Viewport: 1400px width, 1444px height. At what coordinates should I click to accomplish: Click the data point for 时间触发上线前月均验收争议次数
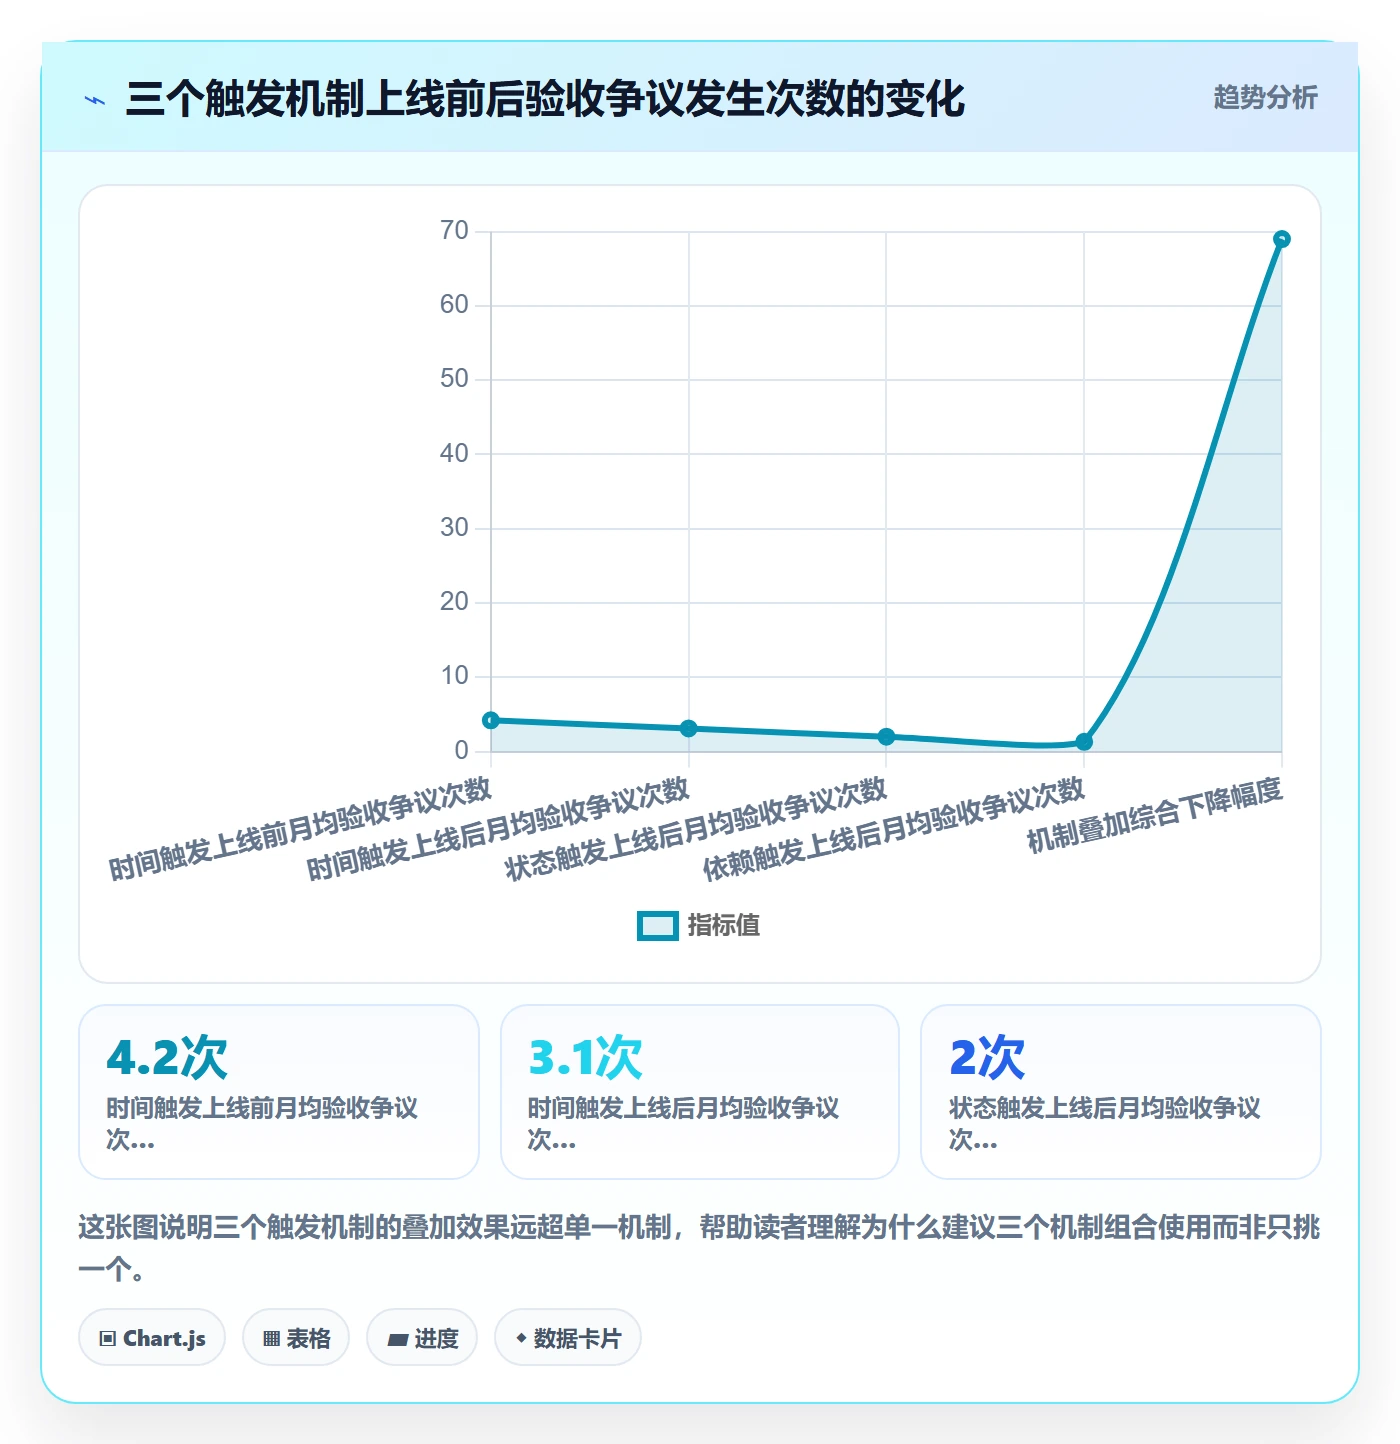click(x=491, y=720)
